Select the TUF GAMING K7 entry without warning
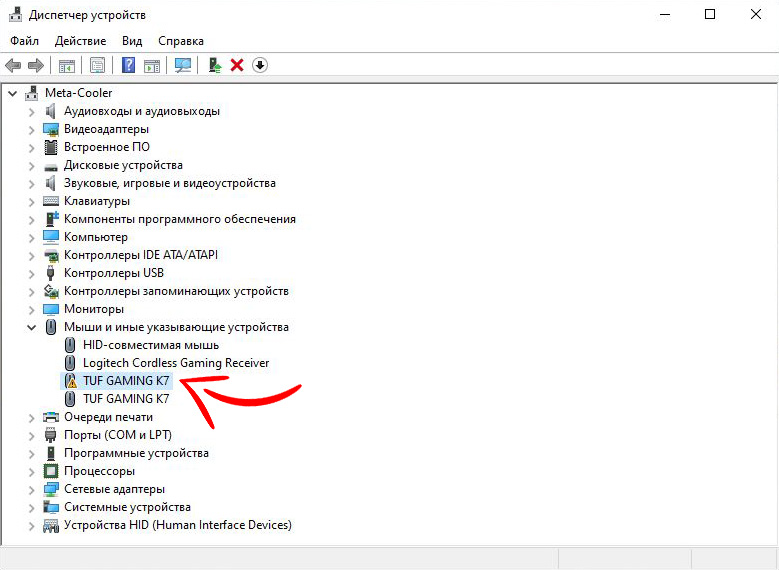The height and width of the screenshot is (570, 779). point(126,399)
